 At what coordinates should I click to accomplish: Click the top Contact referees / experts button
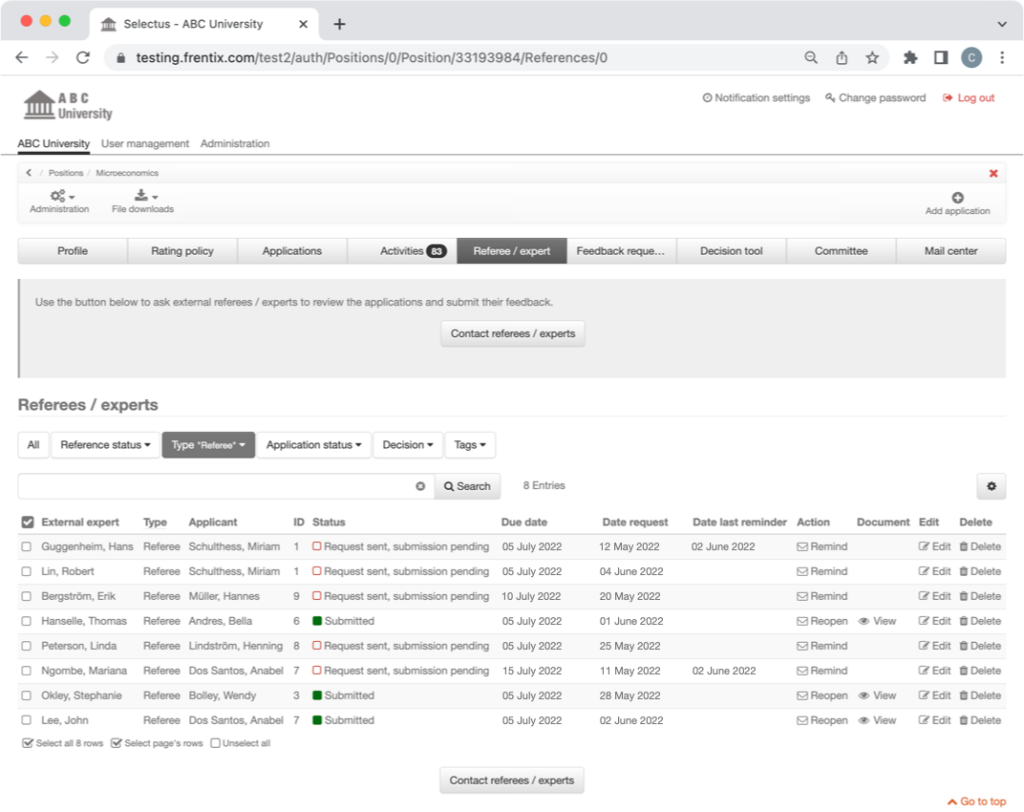tap(512, 333)
